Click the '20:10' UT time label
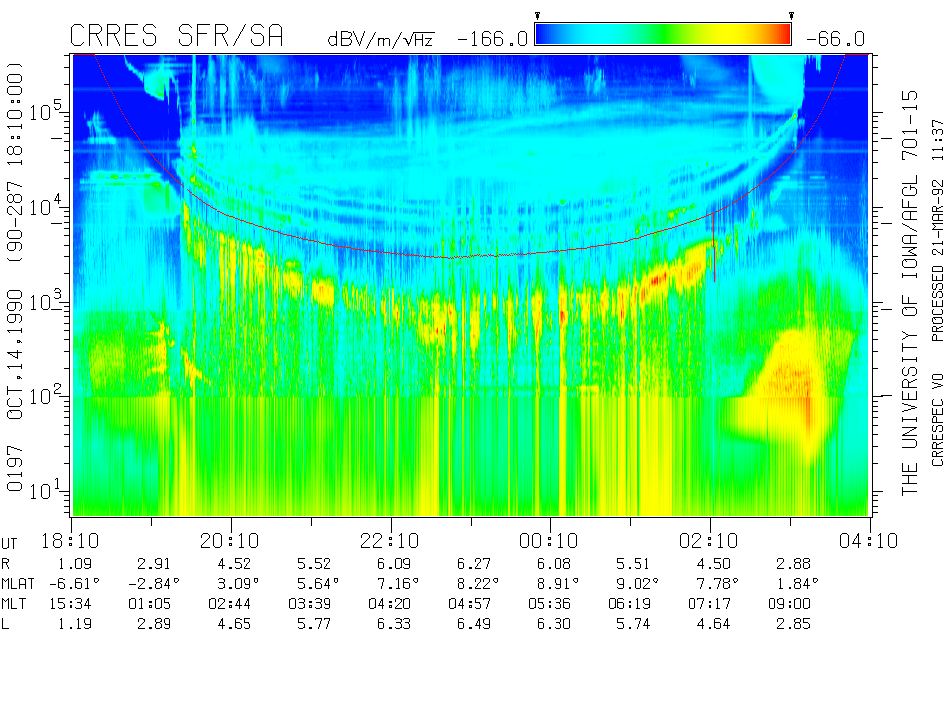945x720 pixels. (x=230, y=541)
